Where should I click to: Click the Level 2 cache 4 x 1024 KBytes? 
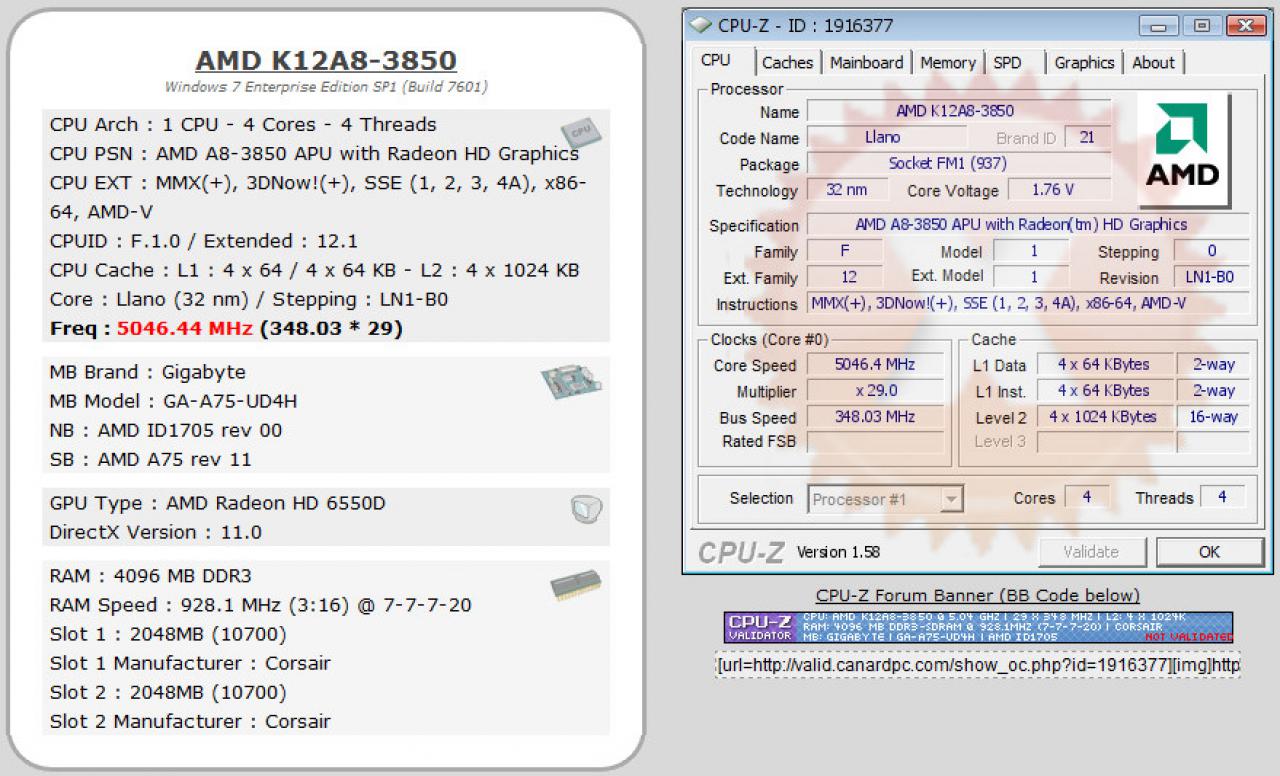coord(1103,416)
